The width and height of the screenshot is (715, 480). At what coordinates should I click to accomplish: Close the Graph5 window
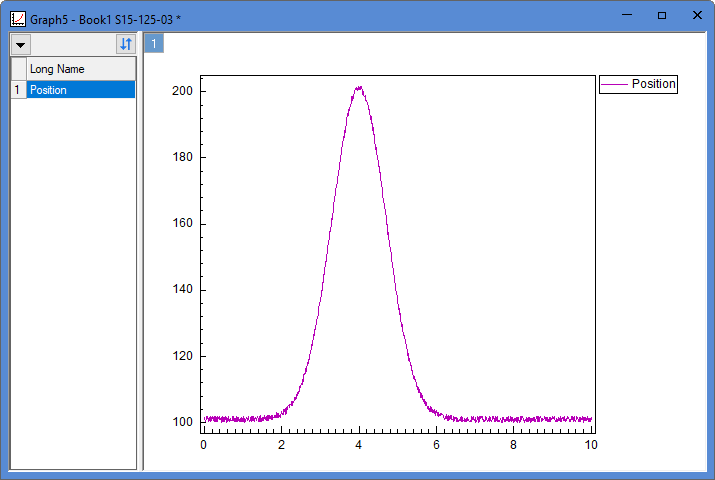[697, 15]
